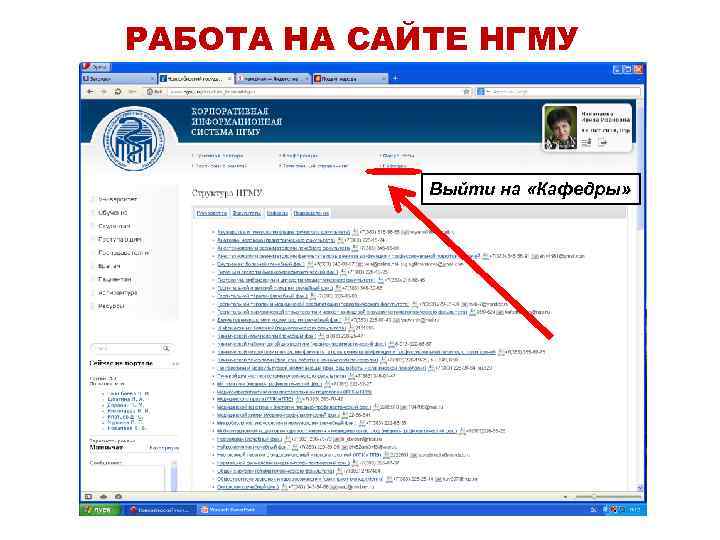Open 'Ресурсы' in the left sidebar
Viewport: 720px width, 540px height.
(111, 306)
